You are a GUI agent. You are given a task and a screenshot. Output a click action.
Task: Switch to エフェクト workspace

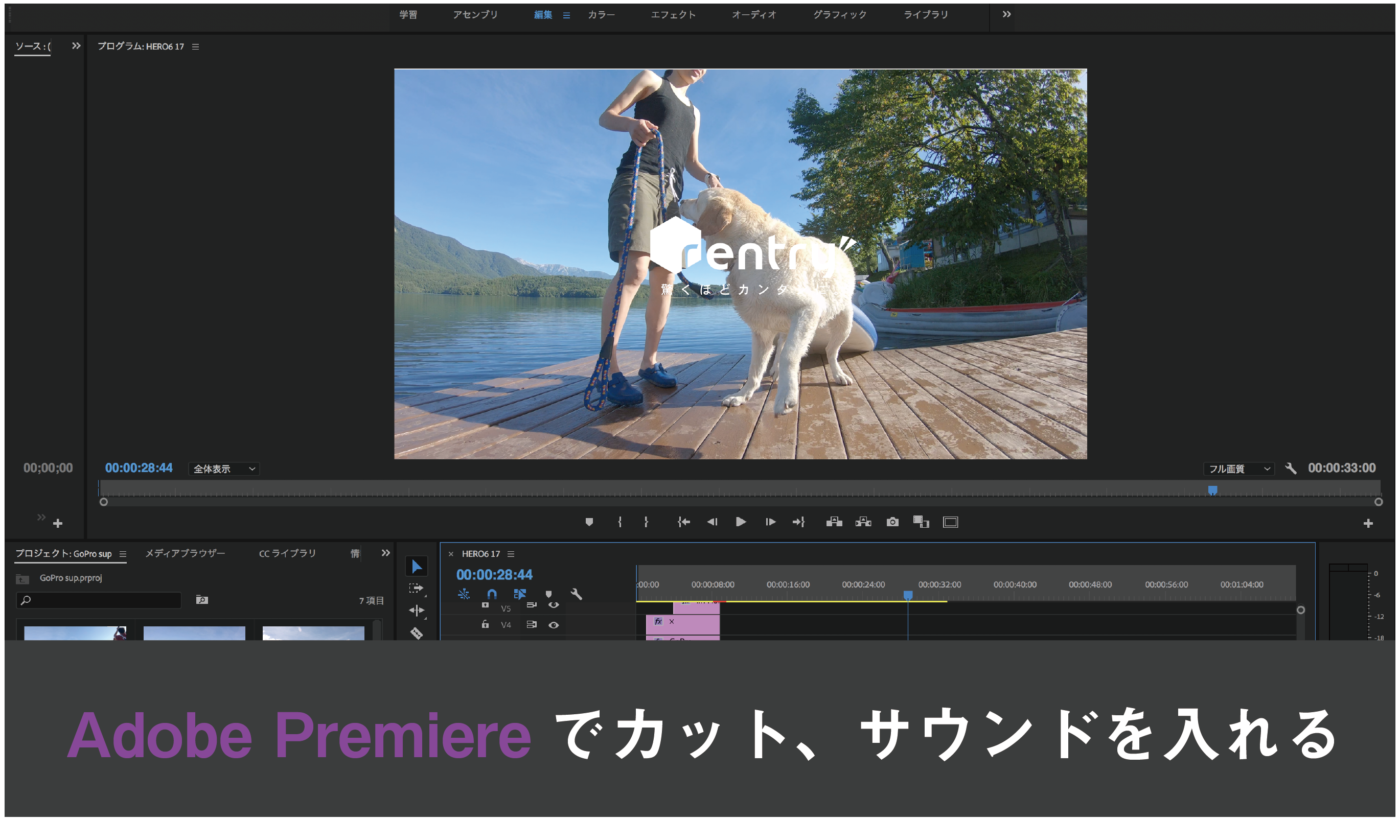point(673,15)
